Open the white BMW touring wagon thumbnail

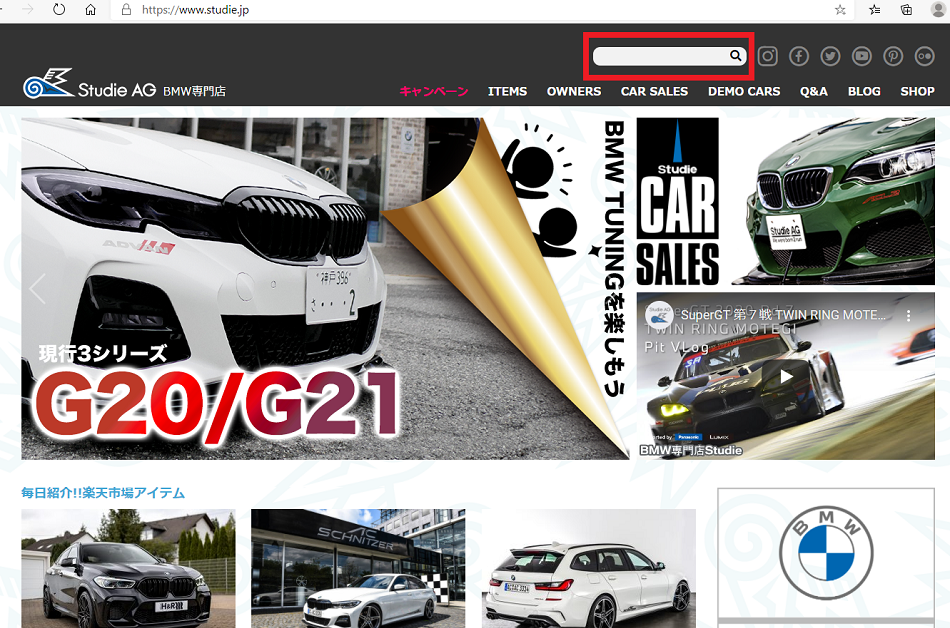[x=589, y=569]
